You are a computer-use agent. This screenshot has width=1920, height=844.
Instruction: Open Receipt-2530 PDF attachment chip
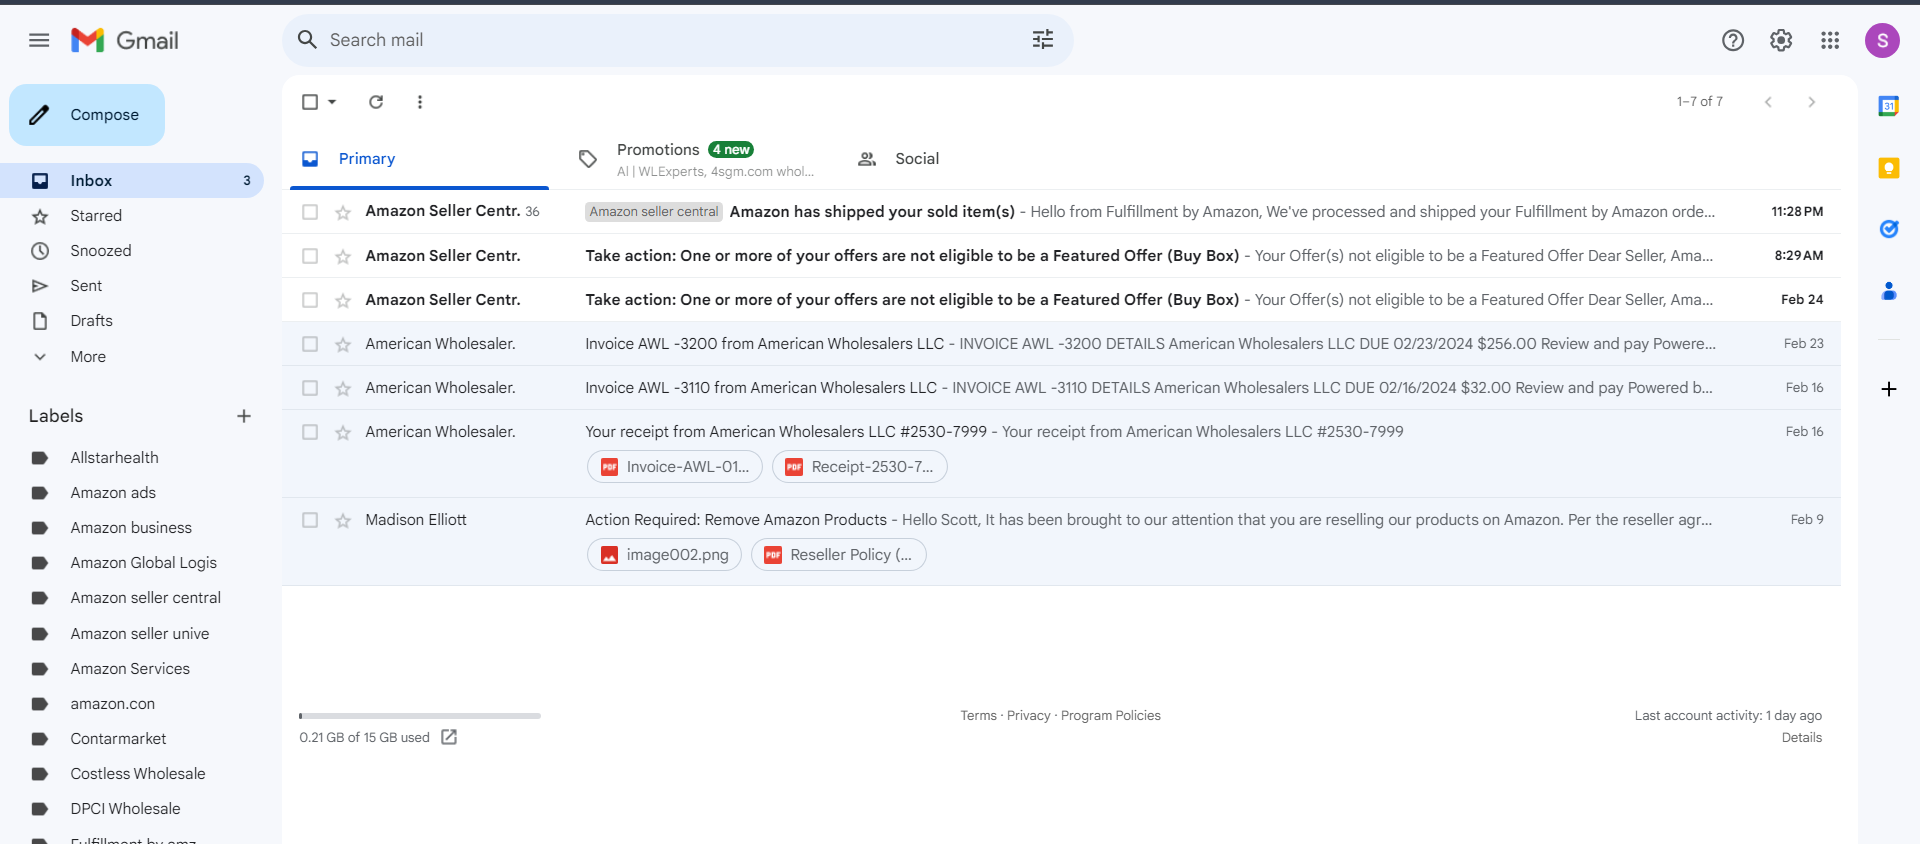(x=859, y=467)
